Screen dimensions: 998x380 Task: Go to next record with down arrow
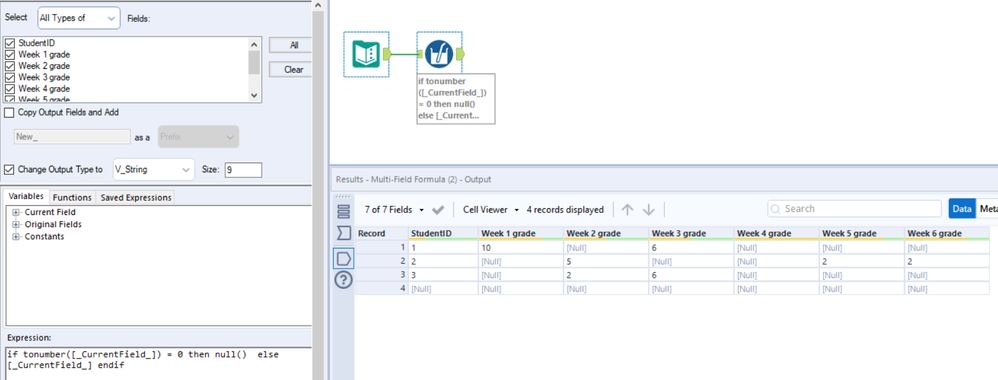pos(649,209)
